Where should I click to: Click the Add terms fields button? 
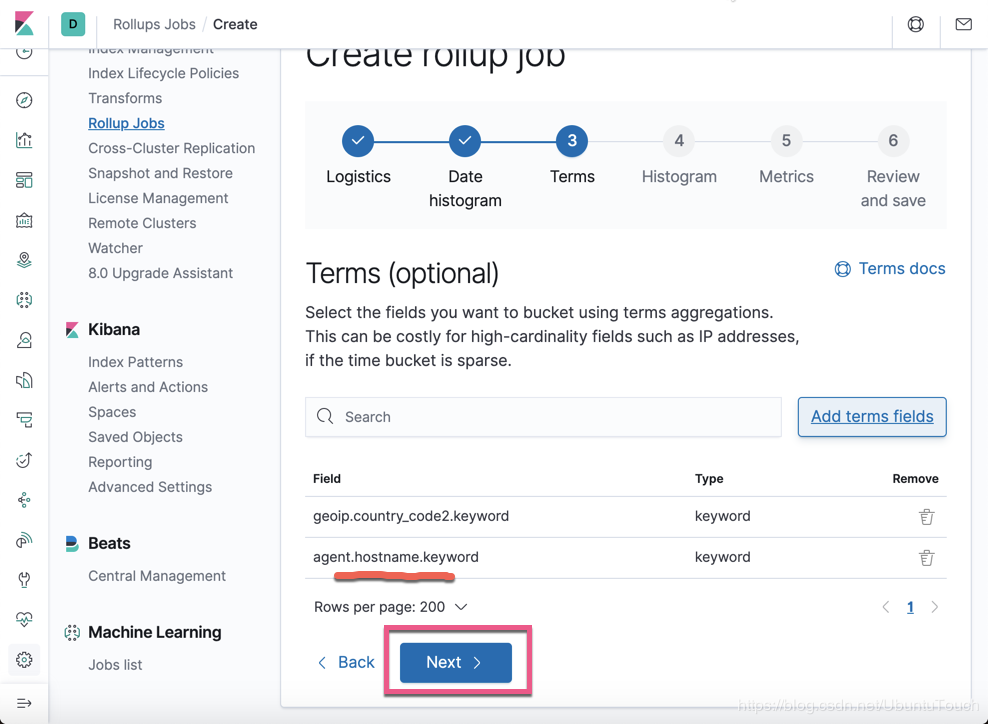tap(871, 417)
